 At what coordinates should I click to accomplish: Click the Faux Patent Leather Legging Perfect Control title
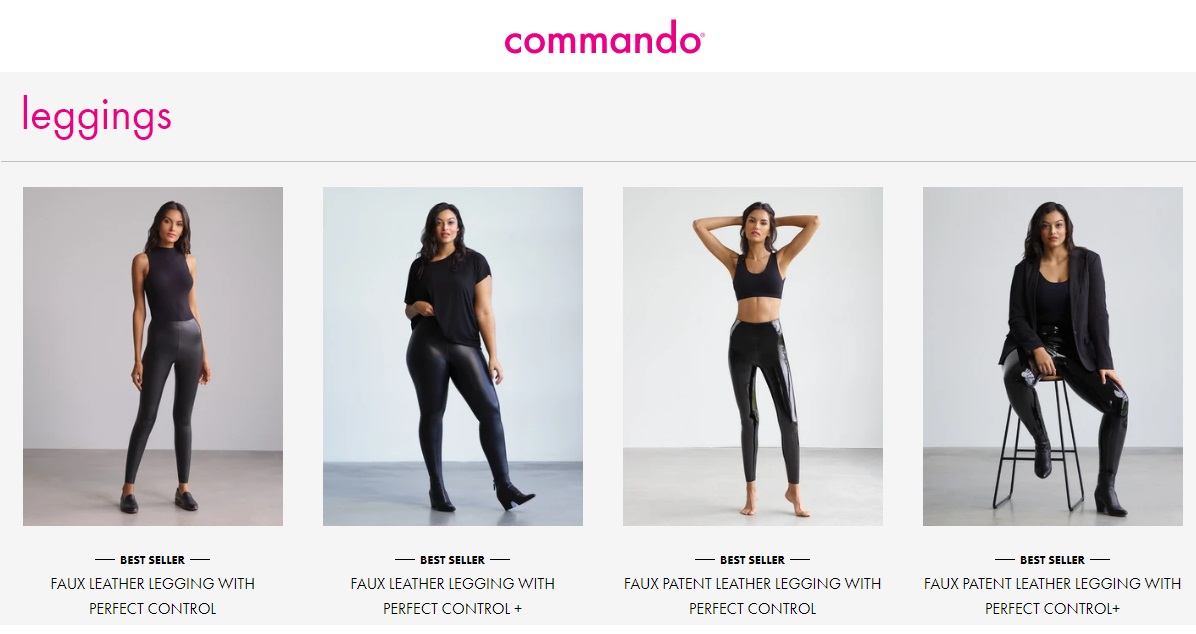(753, 596)
